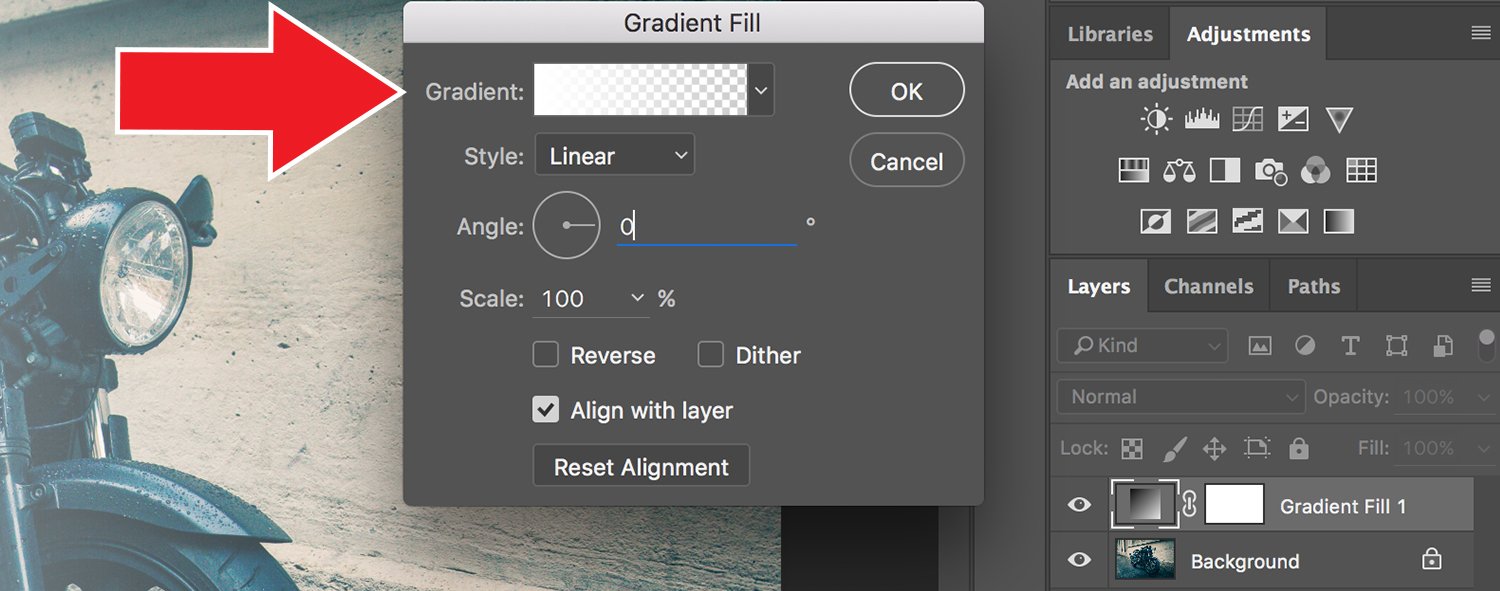
Task: Lock all layer attributes padlock icon
Action: 1298,448
